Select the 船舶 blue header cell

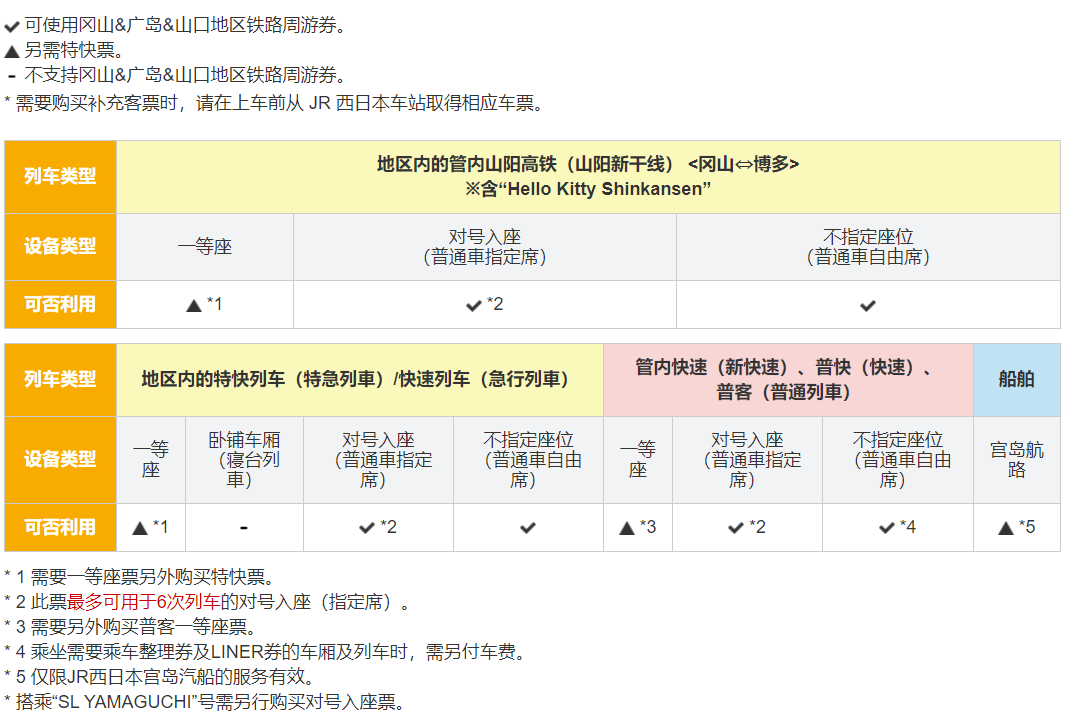pos(1016,380)
